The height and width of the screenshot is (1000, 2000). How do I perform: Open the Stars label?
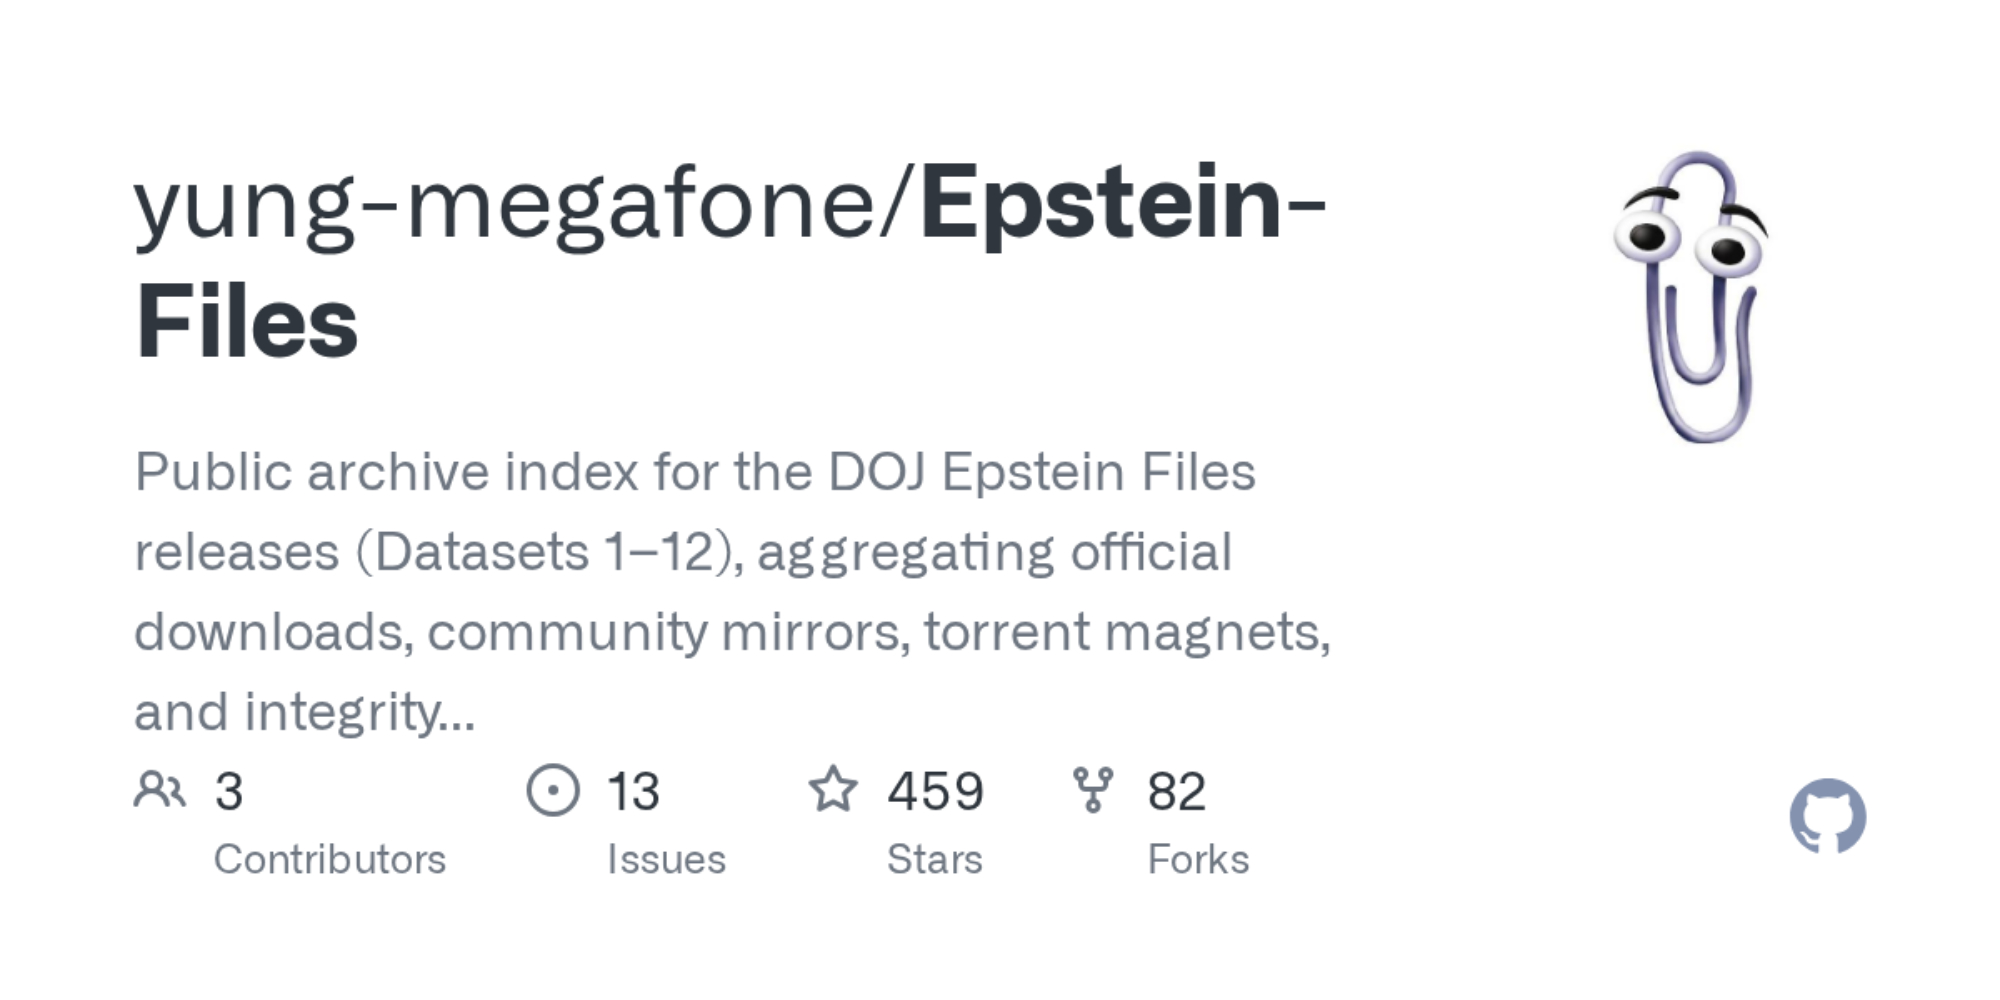point(935,860)
